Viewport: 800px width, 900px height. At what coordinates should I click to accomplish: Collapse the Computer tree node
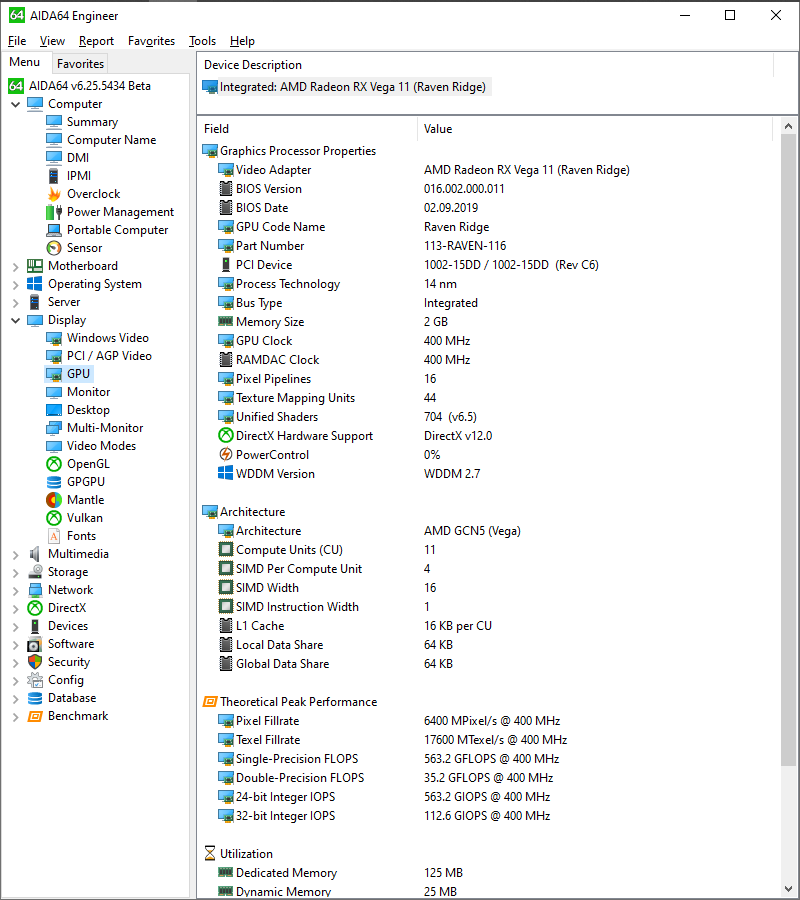pyautogui.click(x=15, y=104)
